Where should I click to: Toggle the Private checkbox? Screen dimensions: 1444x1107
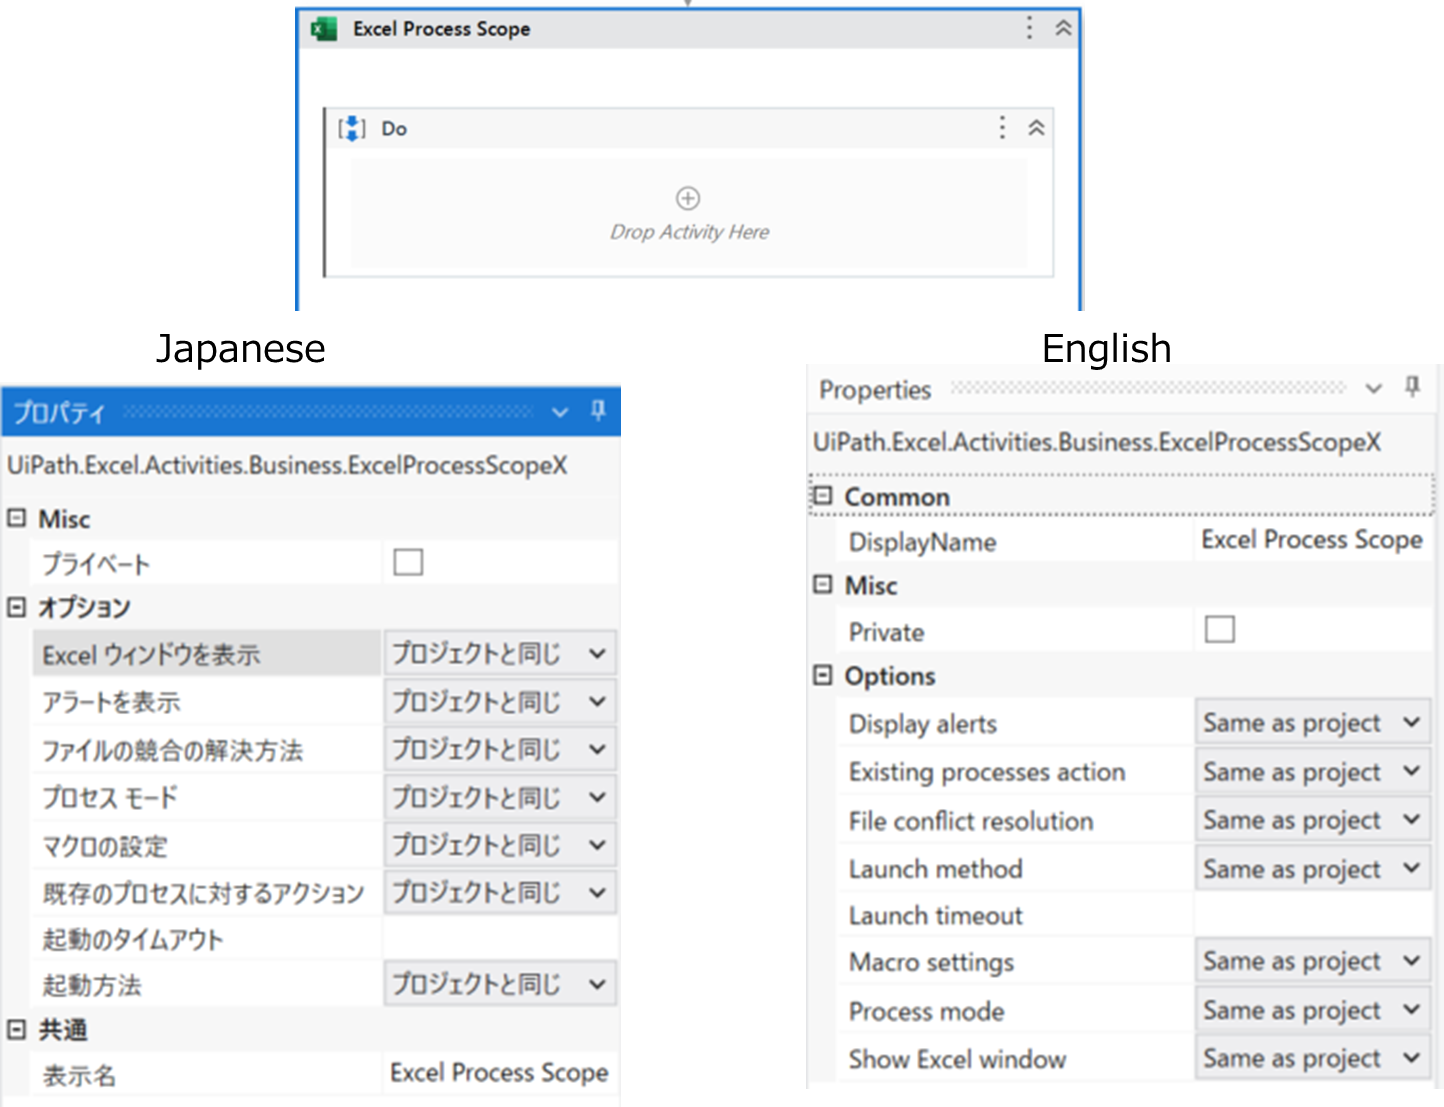(1220, 629)
